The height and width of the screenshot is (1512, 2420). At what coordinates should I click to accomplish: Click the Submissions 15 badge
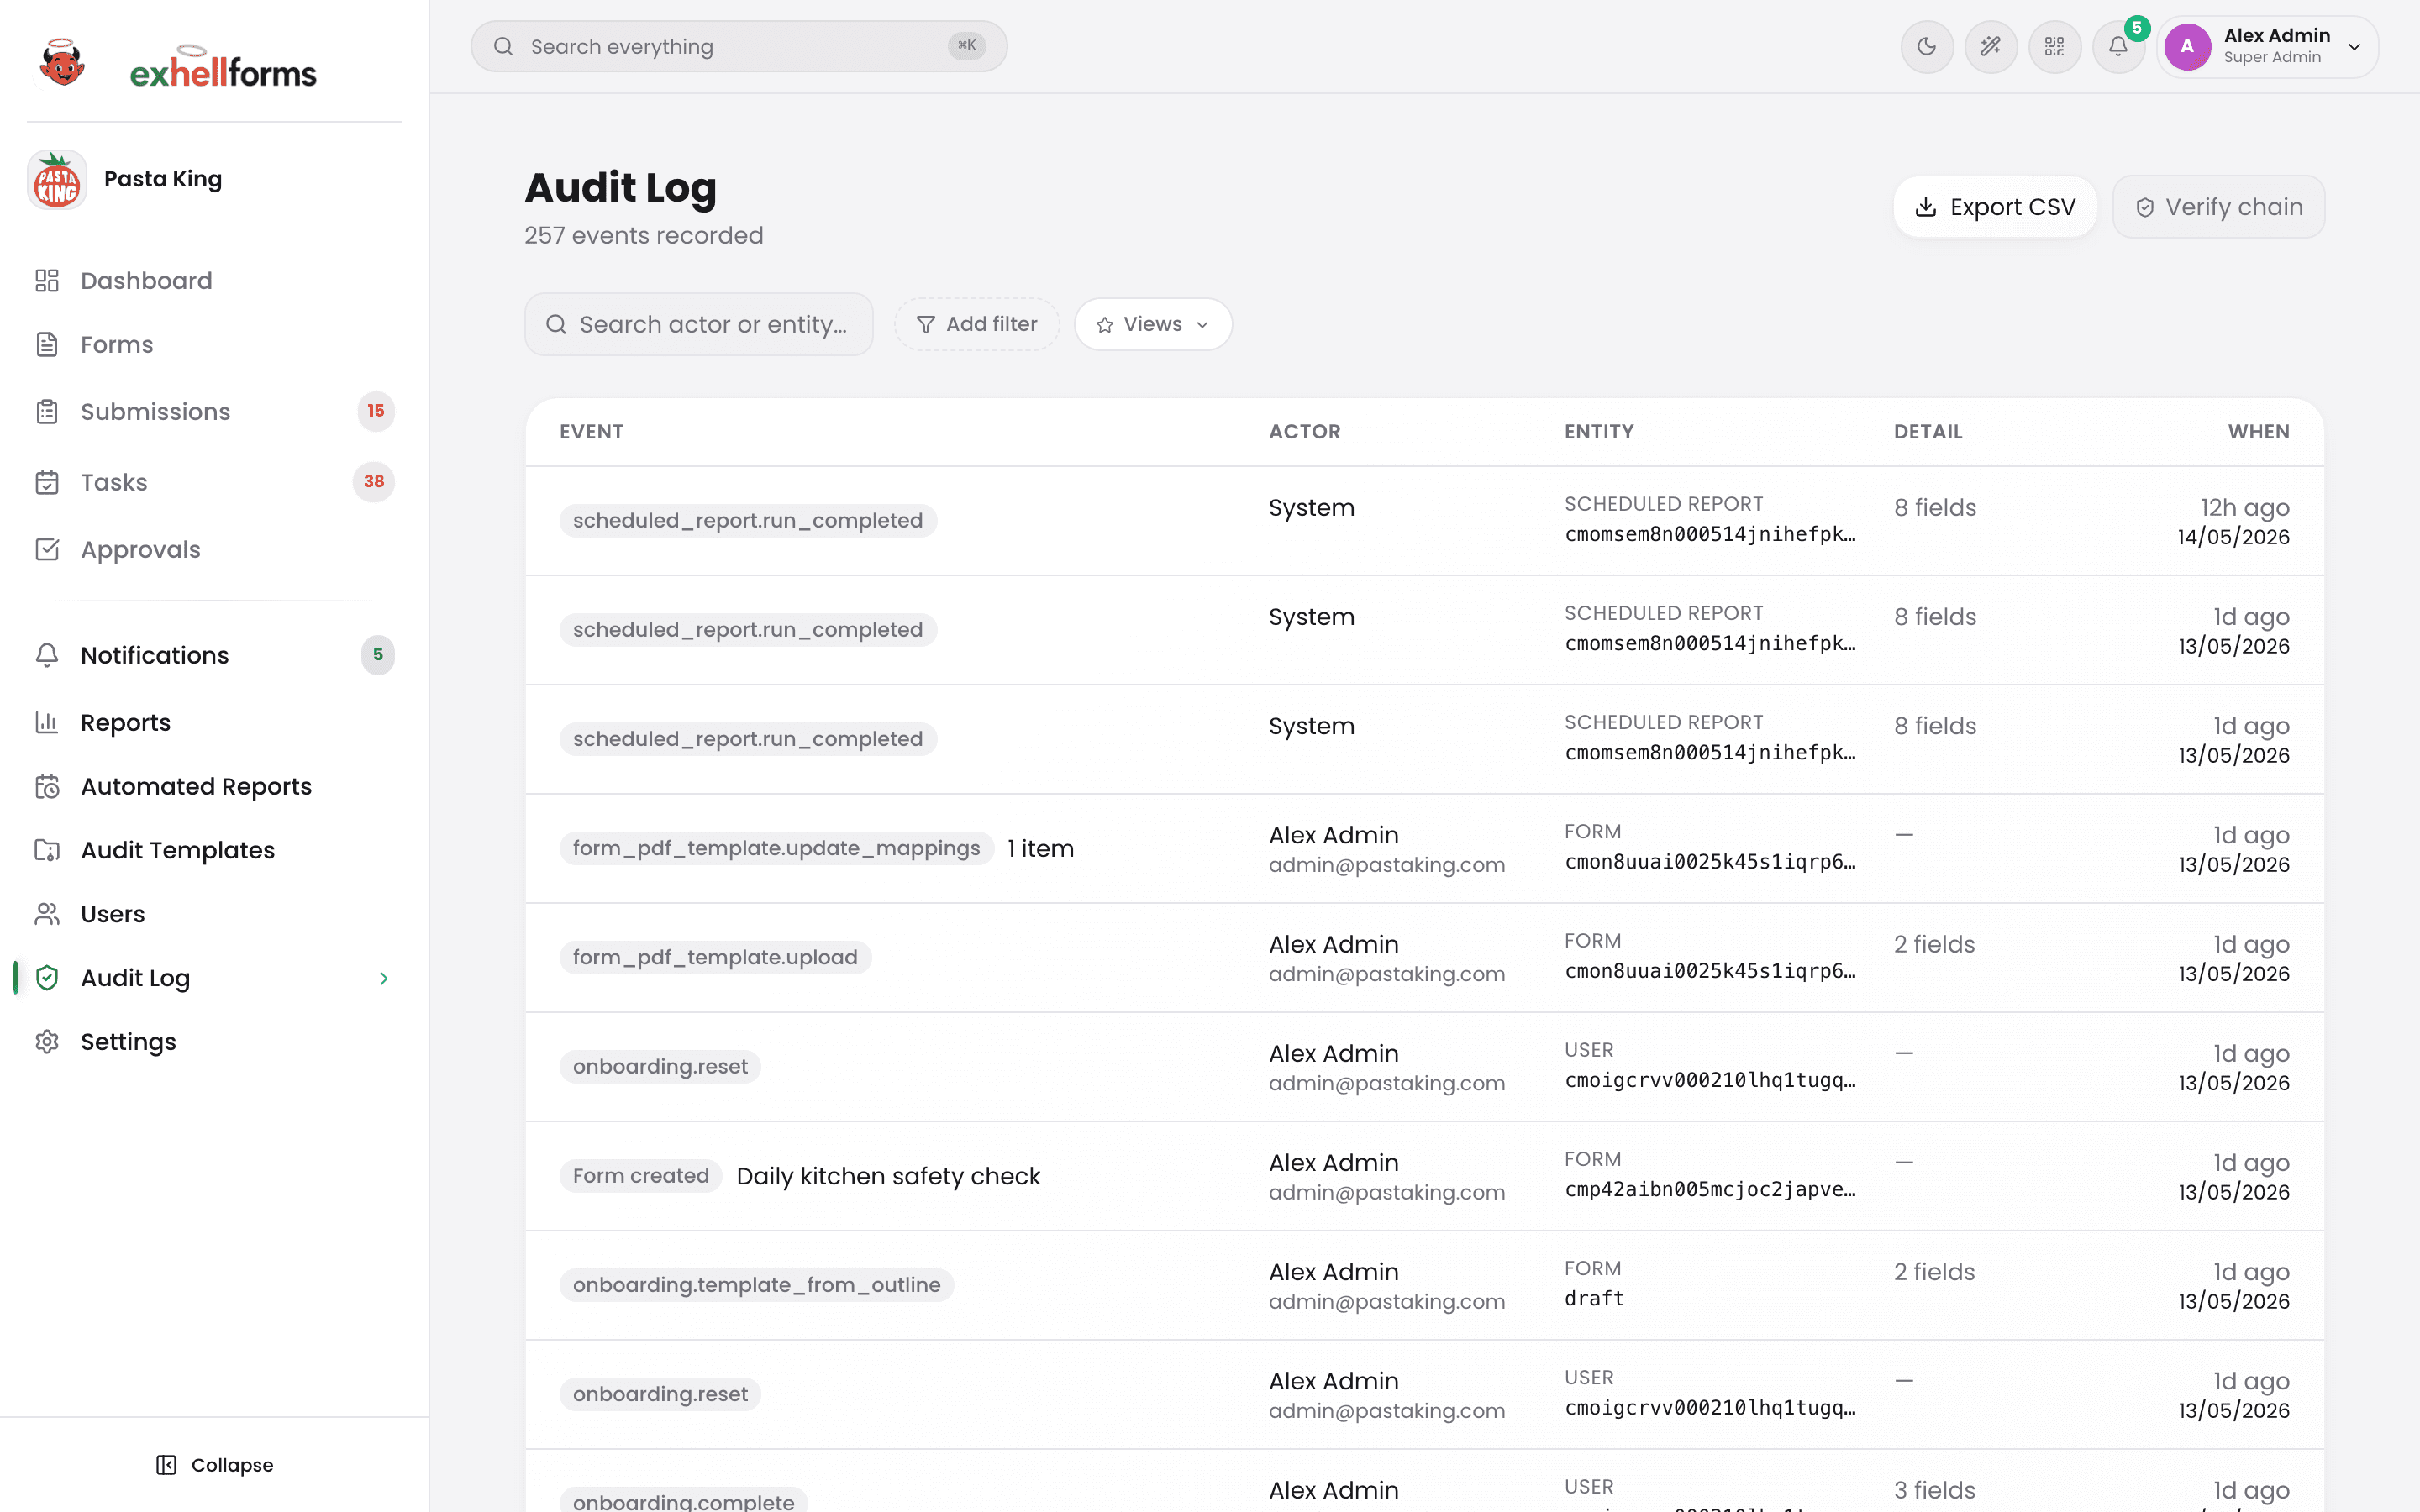click(376, 411)
